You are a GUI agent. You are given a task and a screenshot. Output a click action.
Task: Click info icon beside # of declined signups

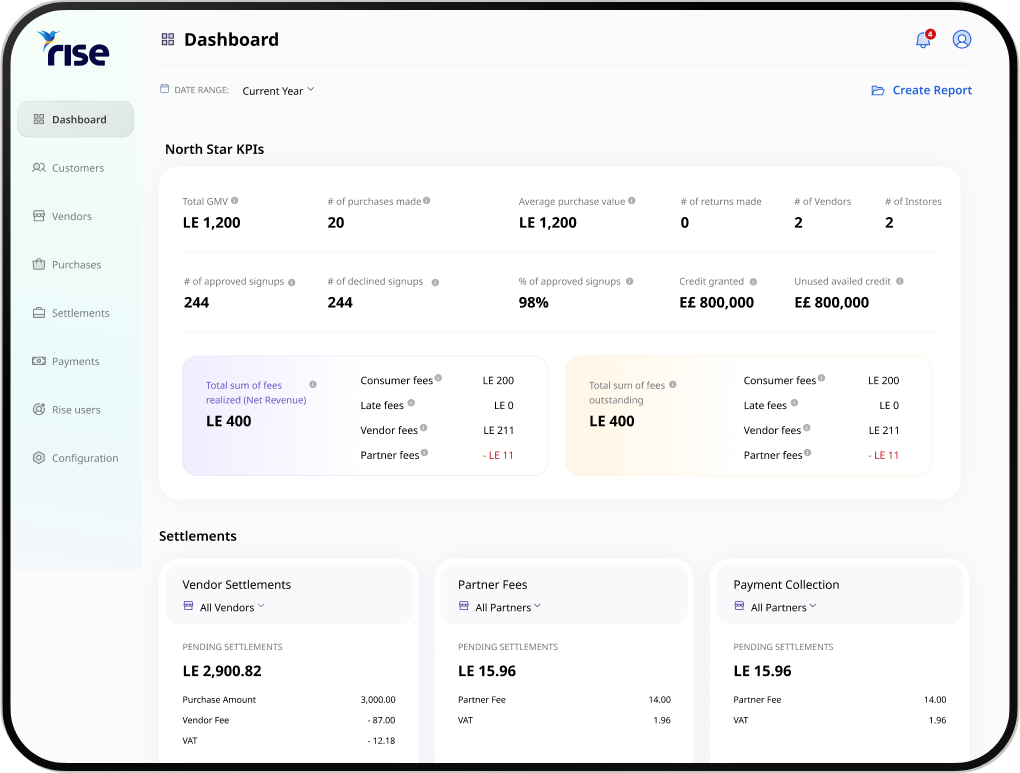point(435,282)
